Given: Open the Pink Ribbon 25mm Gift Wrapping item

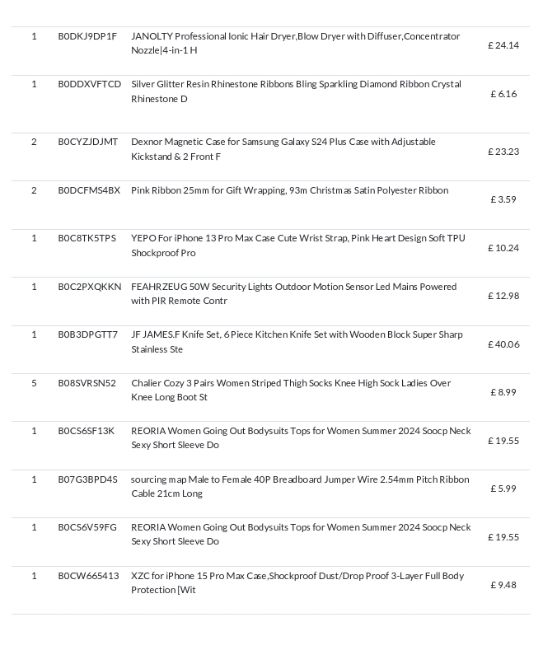Looking at the screenshot, I should coord(289,191).
